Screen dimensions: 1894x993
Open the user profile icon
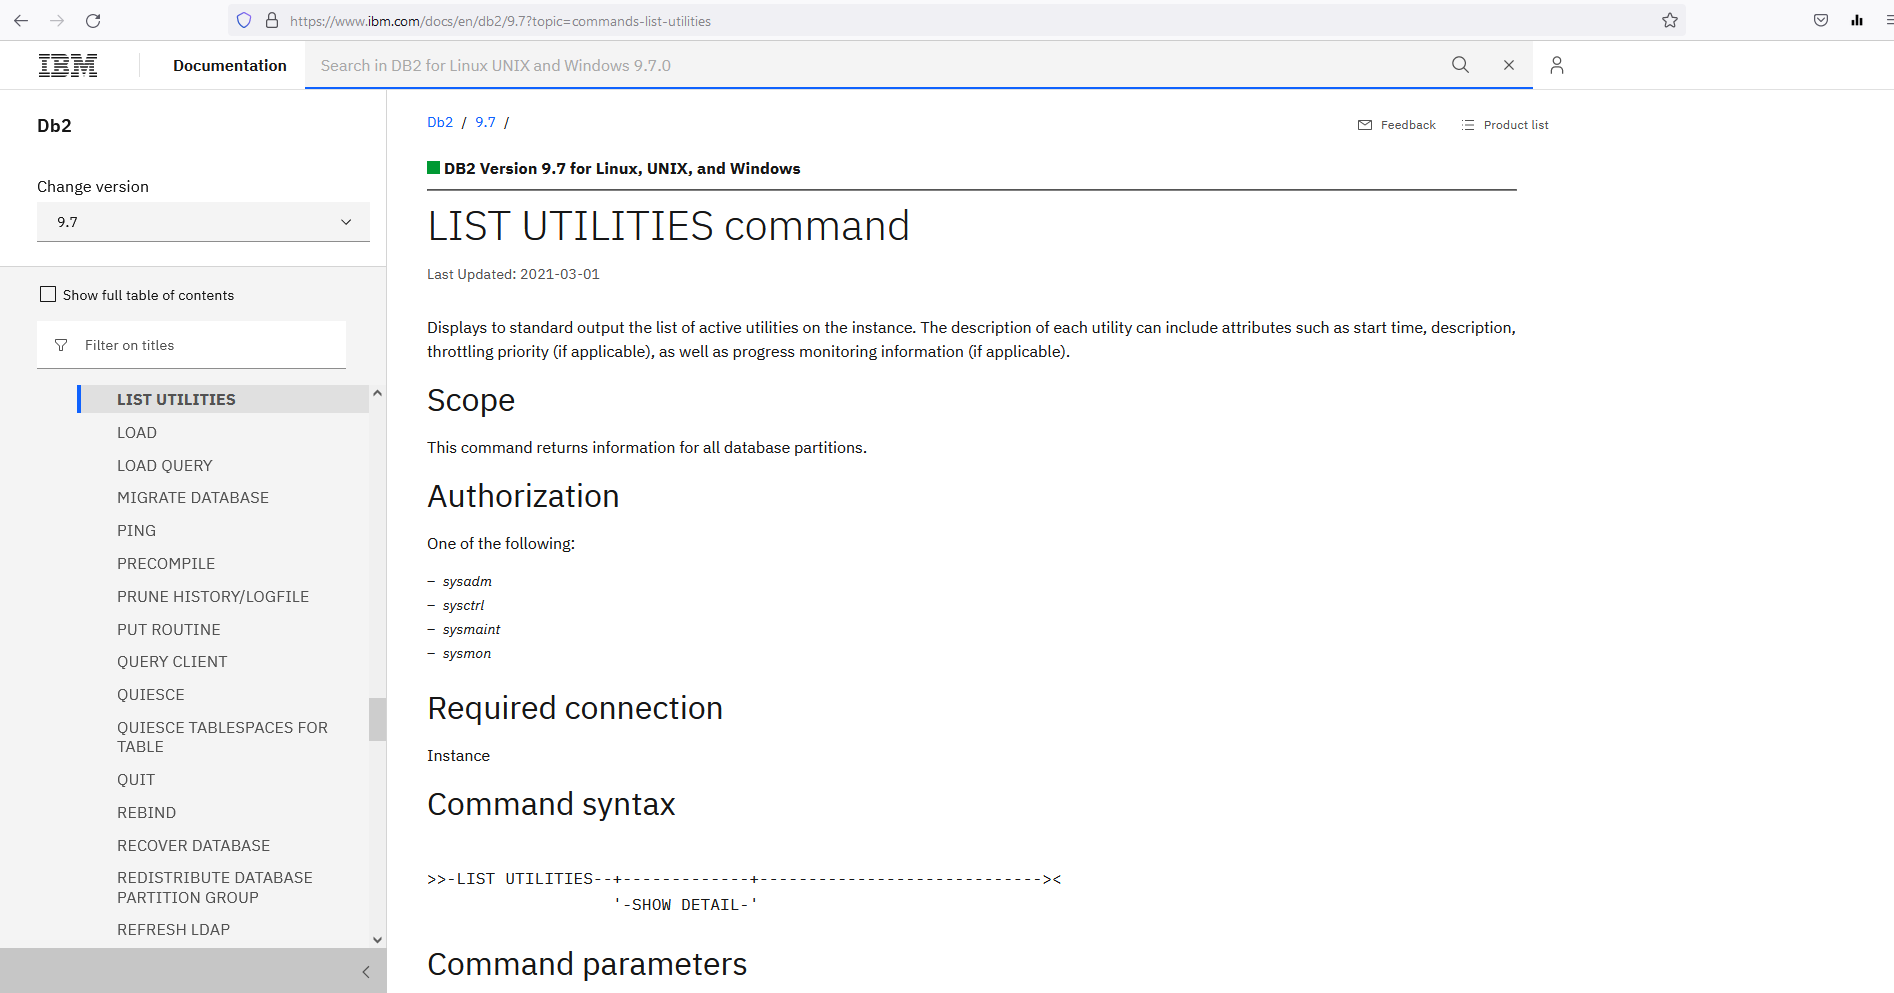pyautogui.click(x=1556, y=64)
